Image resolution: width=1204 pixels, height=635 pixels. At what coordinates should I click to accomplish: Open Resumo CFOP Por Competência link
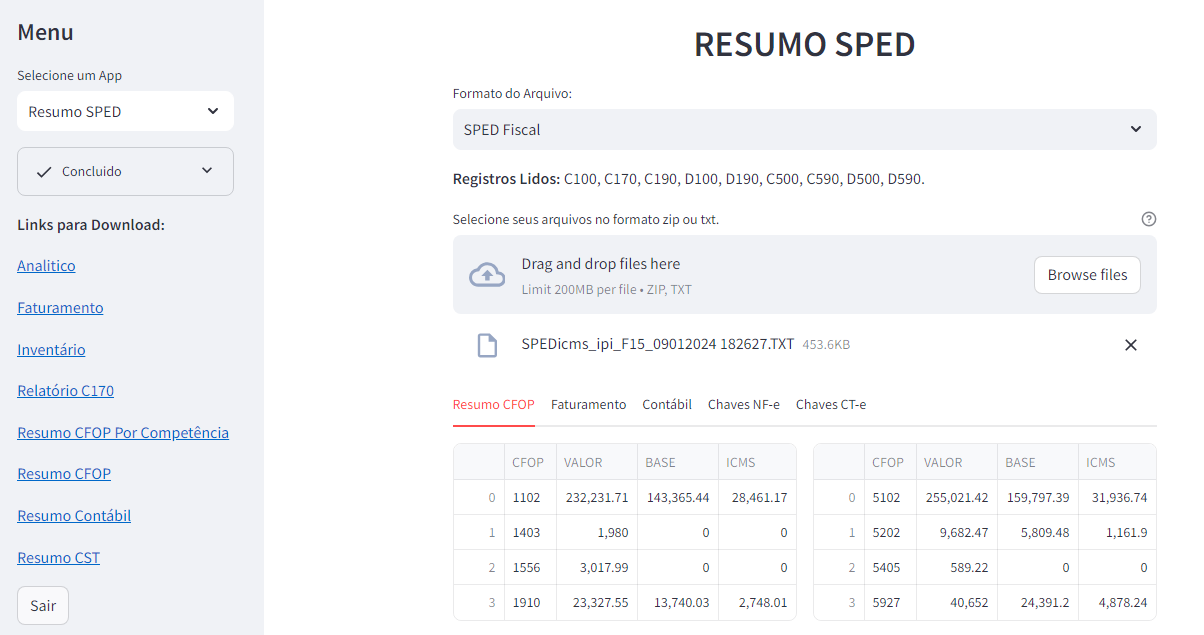[123, 433]
